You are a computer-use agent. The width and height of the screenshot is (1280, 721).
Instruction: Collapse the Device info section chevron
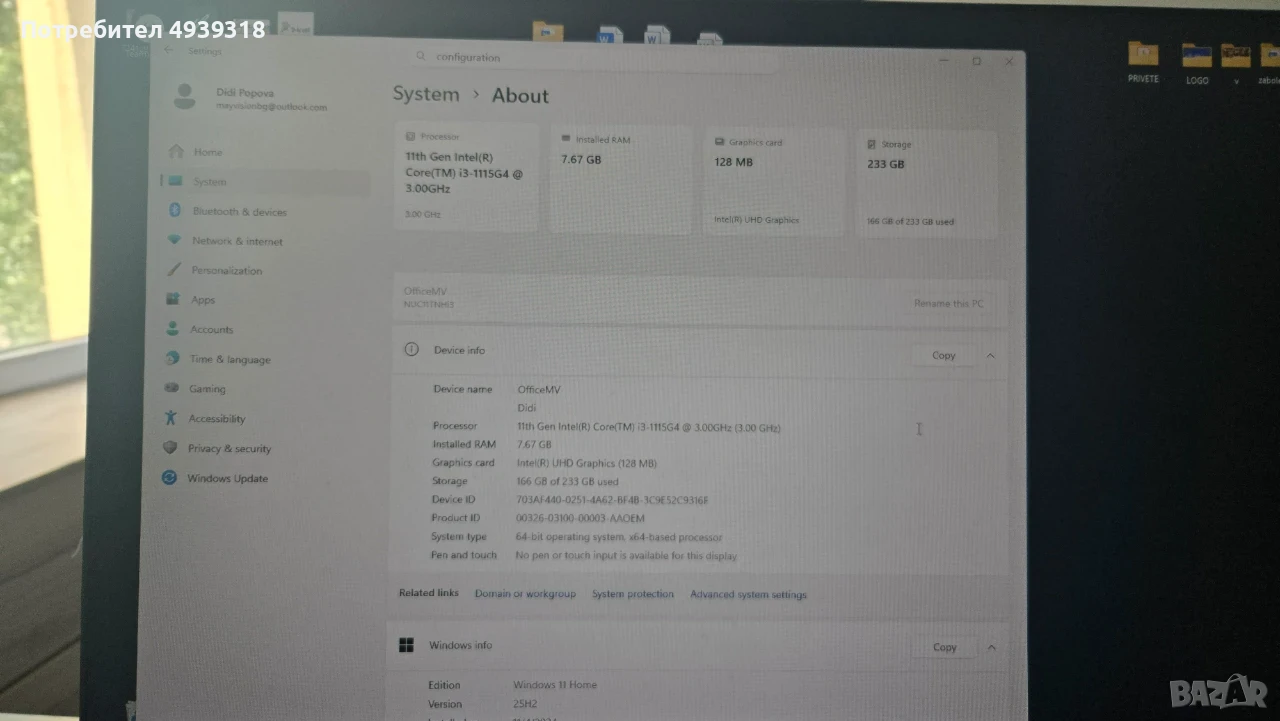990,355
